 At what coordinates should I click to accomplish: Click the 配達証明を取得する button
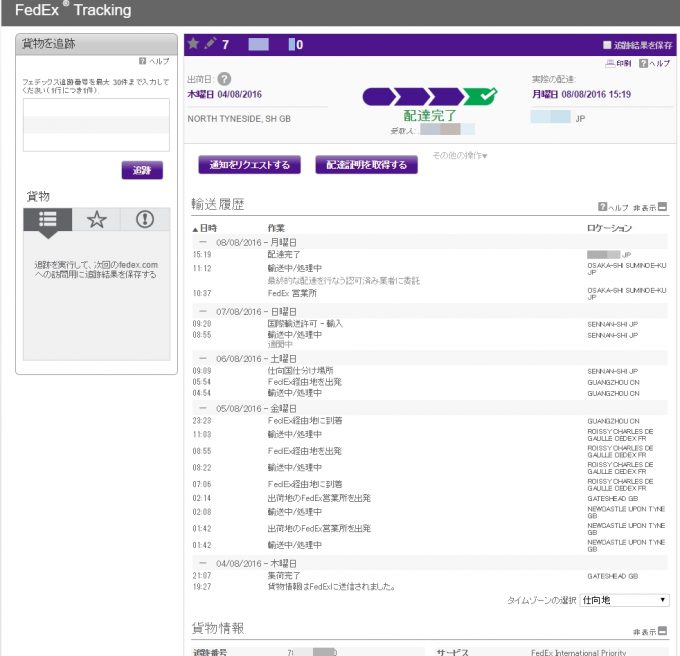[x=366, y=165]
